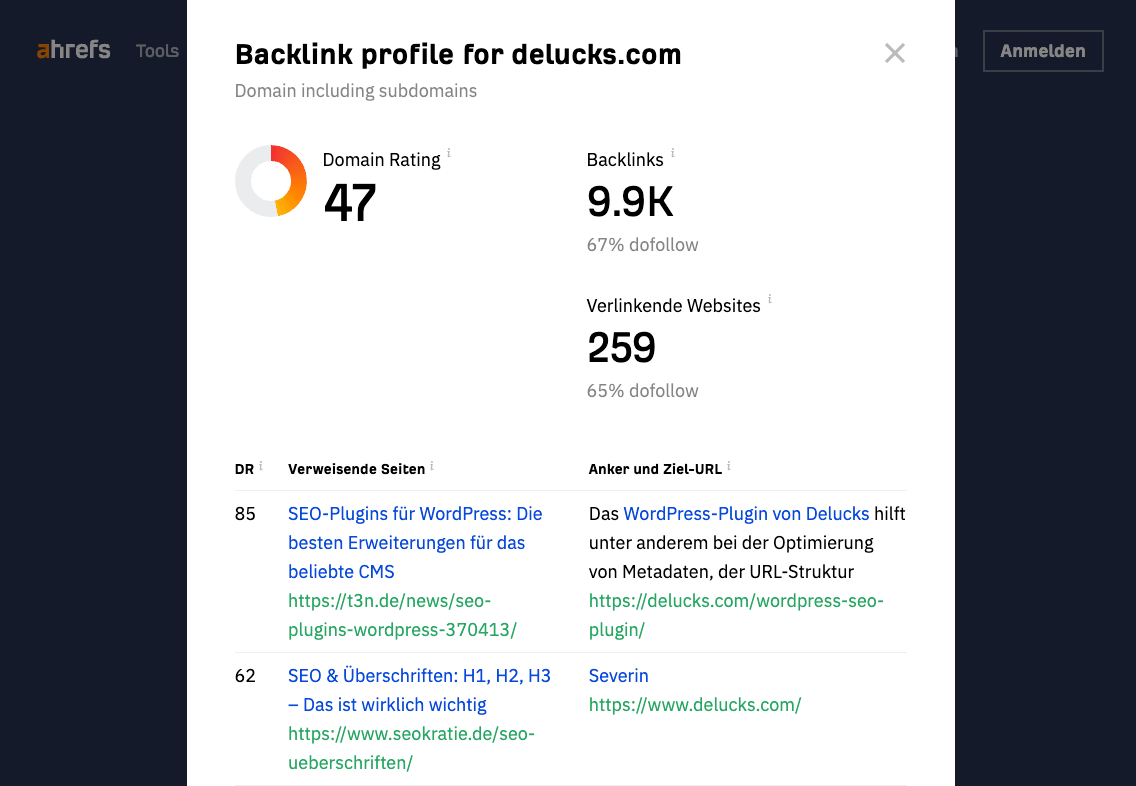Click the Verweisende Seiten column header
This screenshot has width=1136, height=786.
click(x=356, y=469)
